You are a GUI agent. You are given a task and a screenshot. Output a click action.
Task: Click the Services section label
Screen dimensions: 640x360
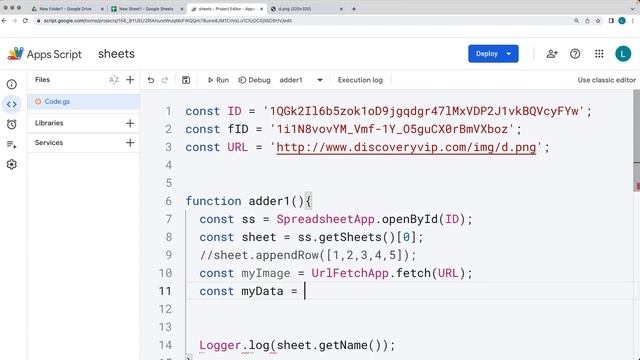tap(49, 142)
